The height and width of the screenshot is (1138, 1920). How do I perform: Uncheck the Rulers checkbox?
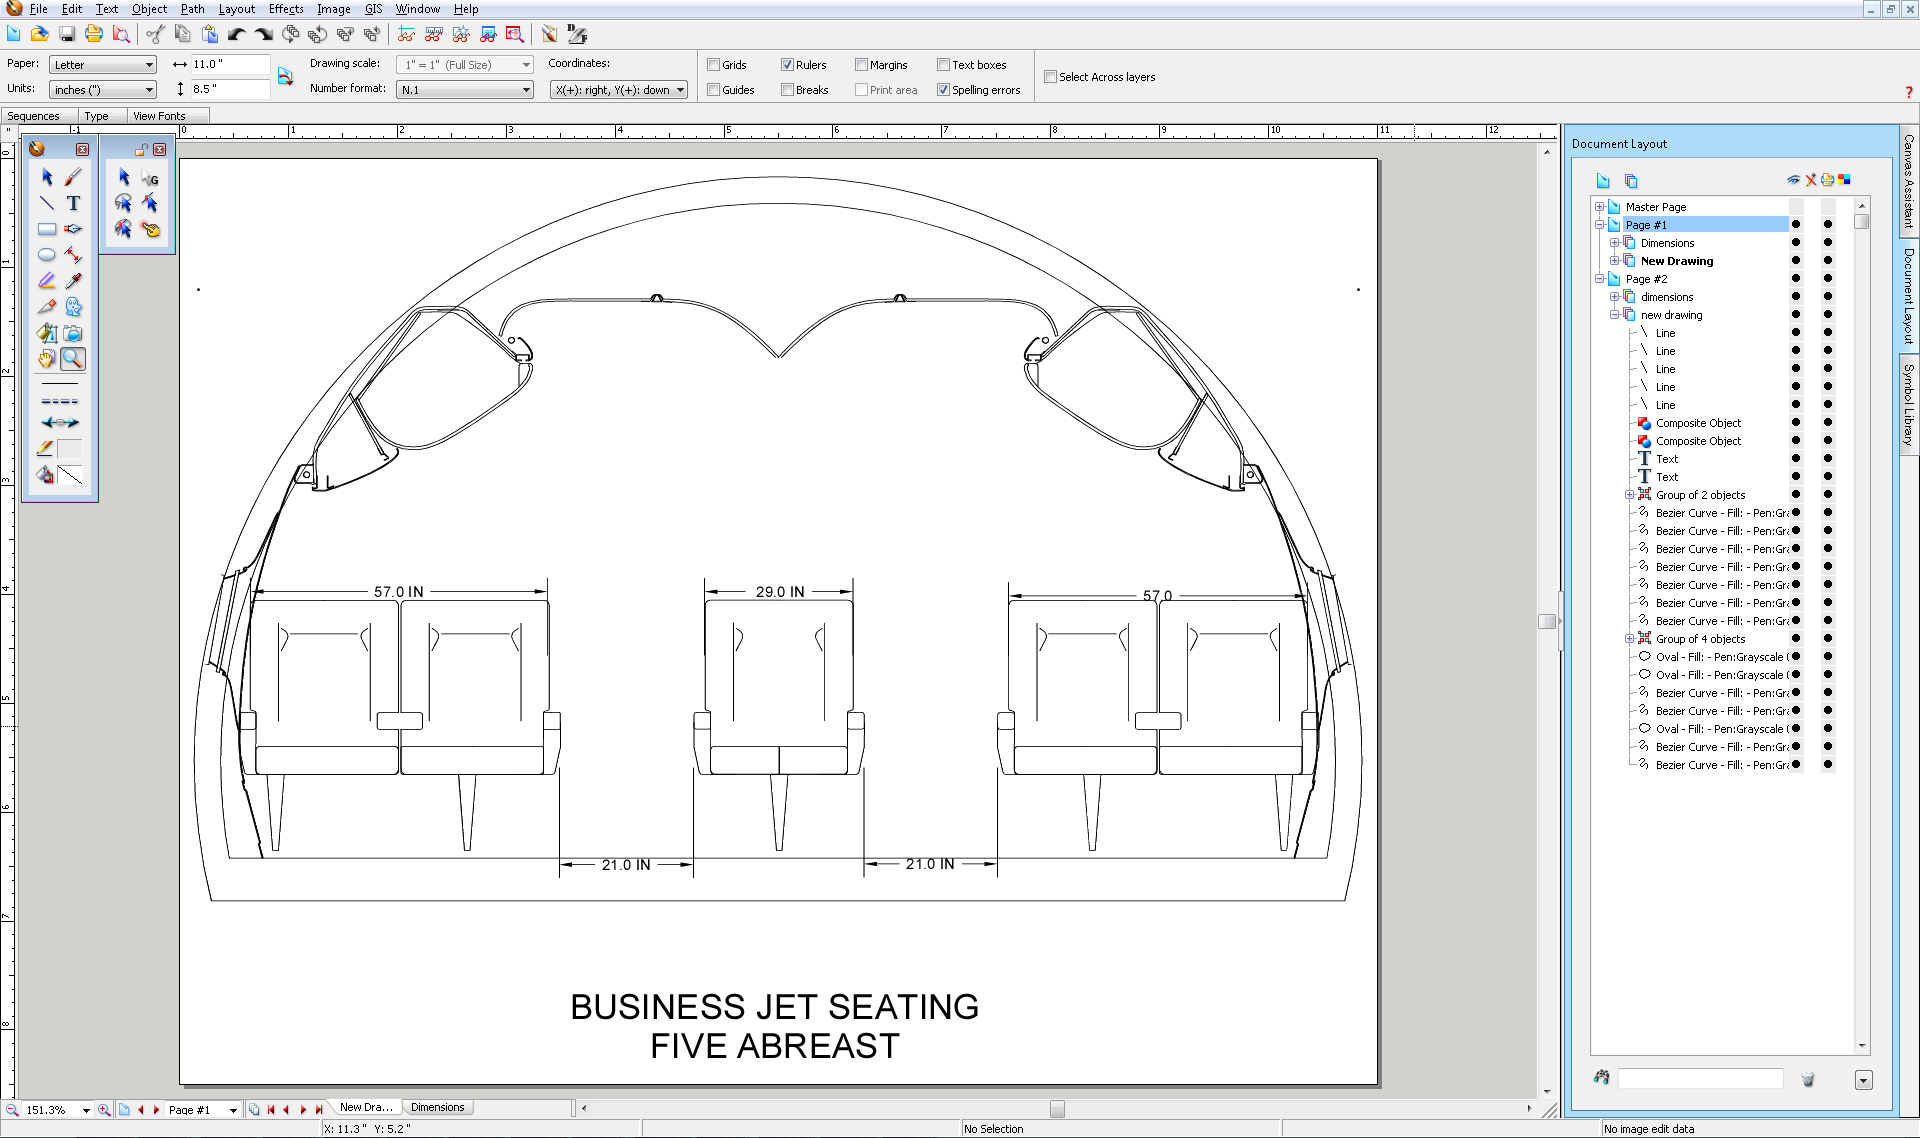pos(788,65)
